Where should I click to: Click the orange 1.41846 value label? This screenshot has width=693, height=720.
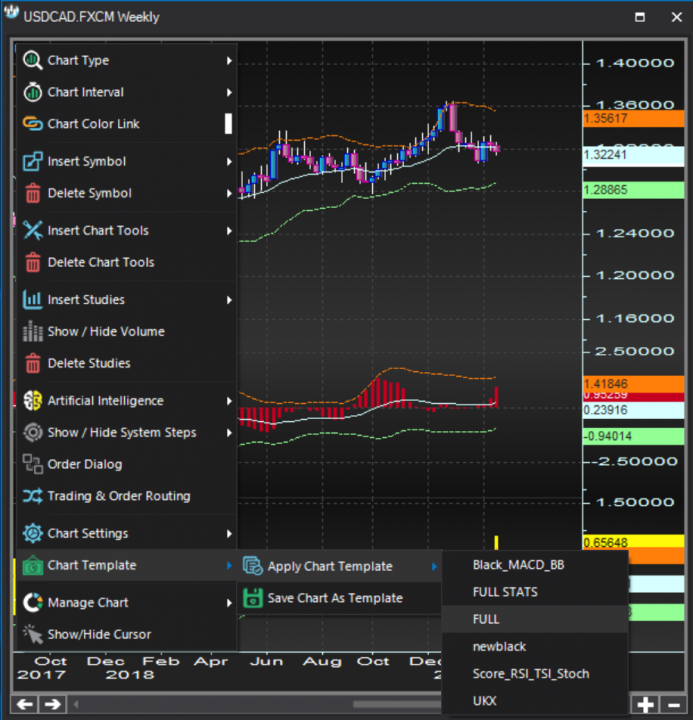point(633,384)
